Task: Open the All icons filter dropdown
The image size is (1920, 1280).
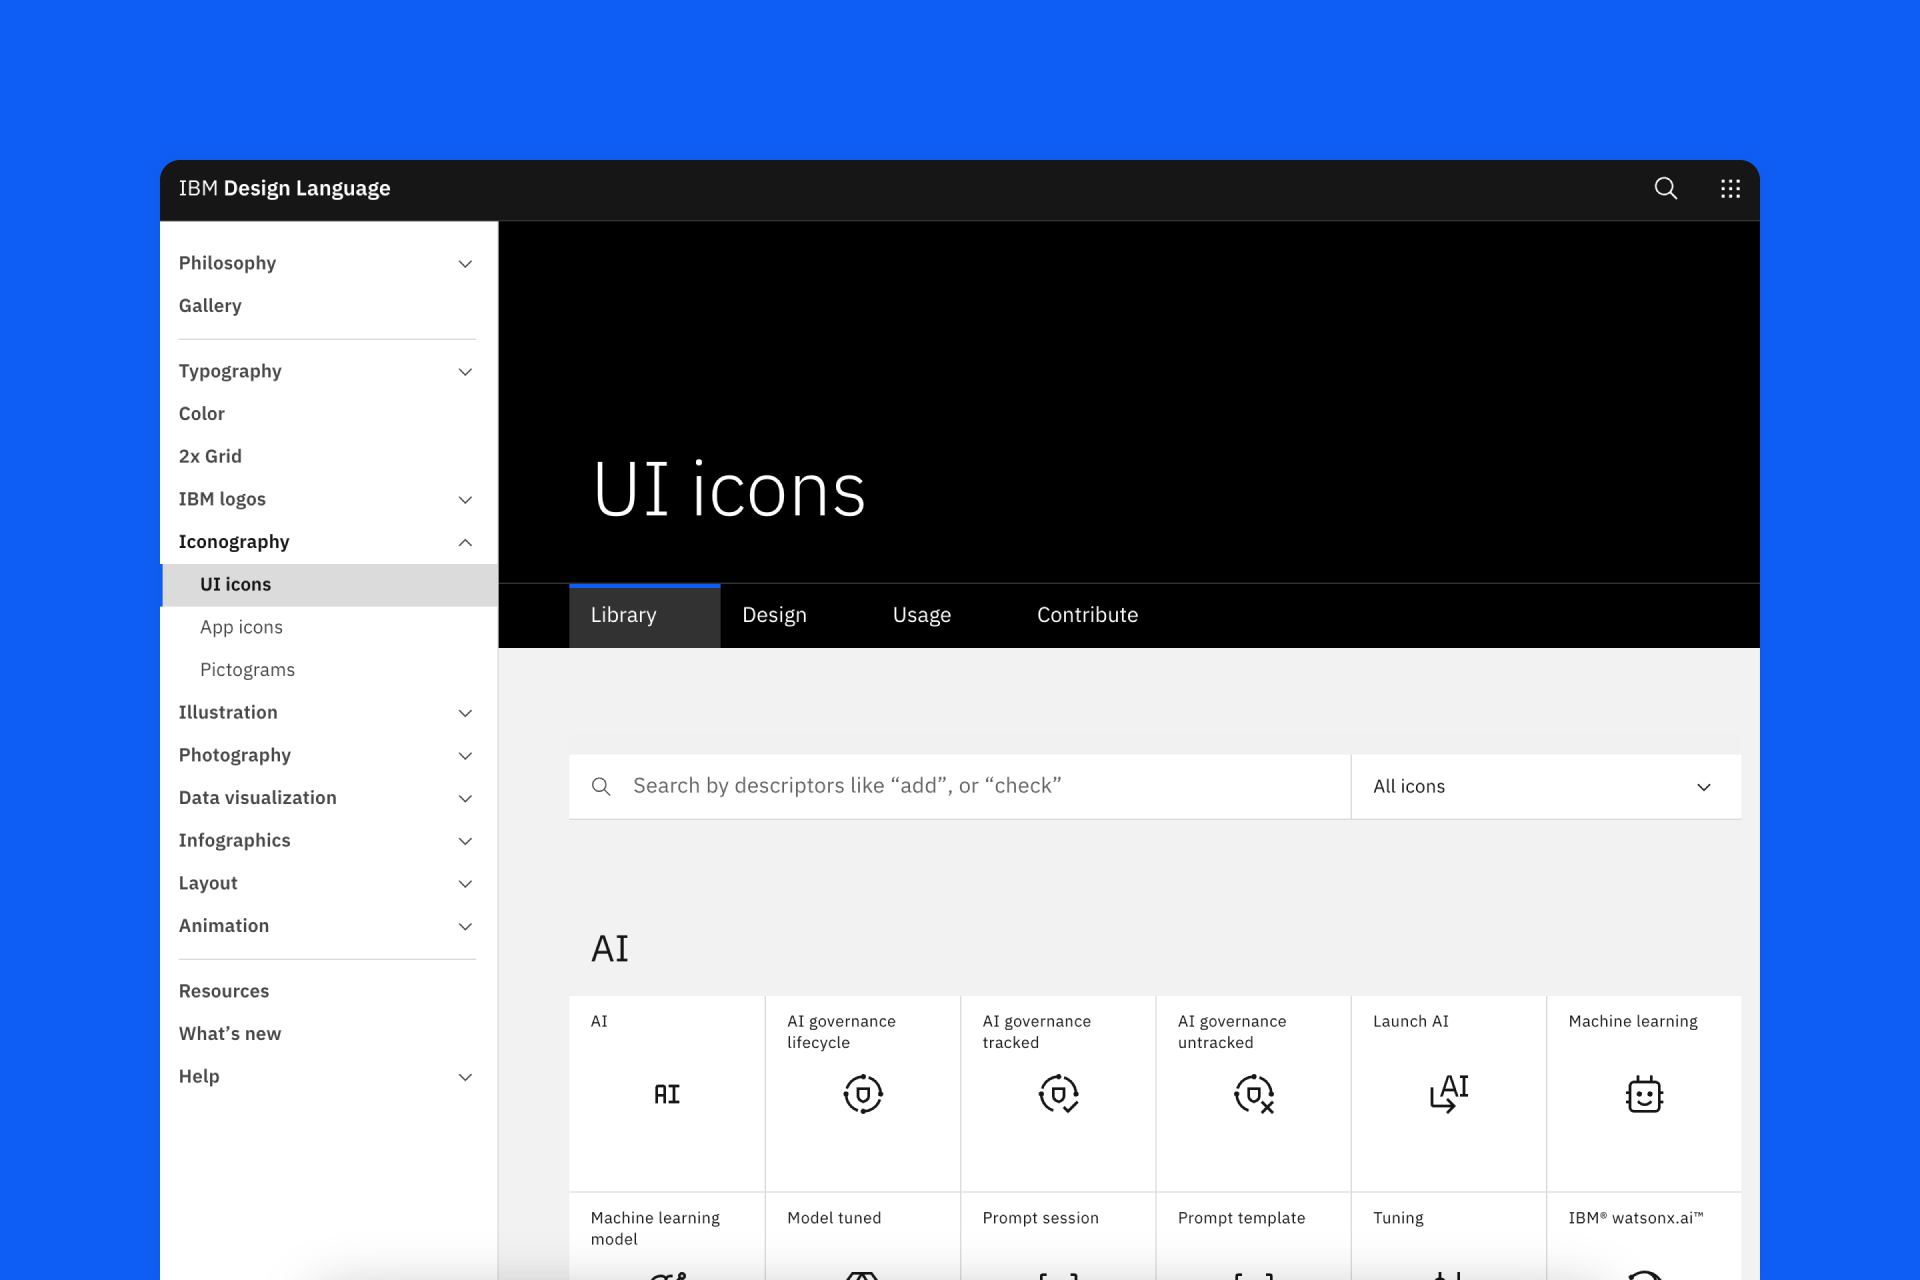Action: pyautogui.click(x=1545, y=787)
